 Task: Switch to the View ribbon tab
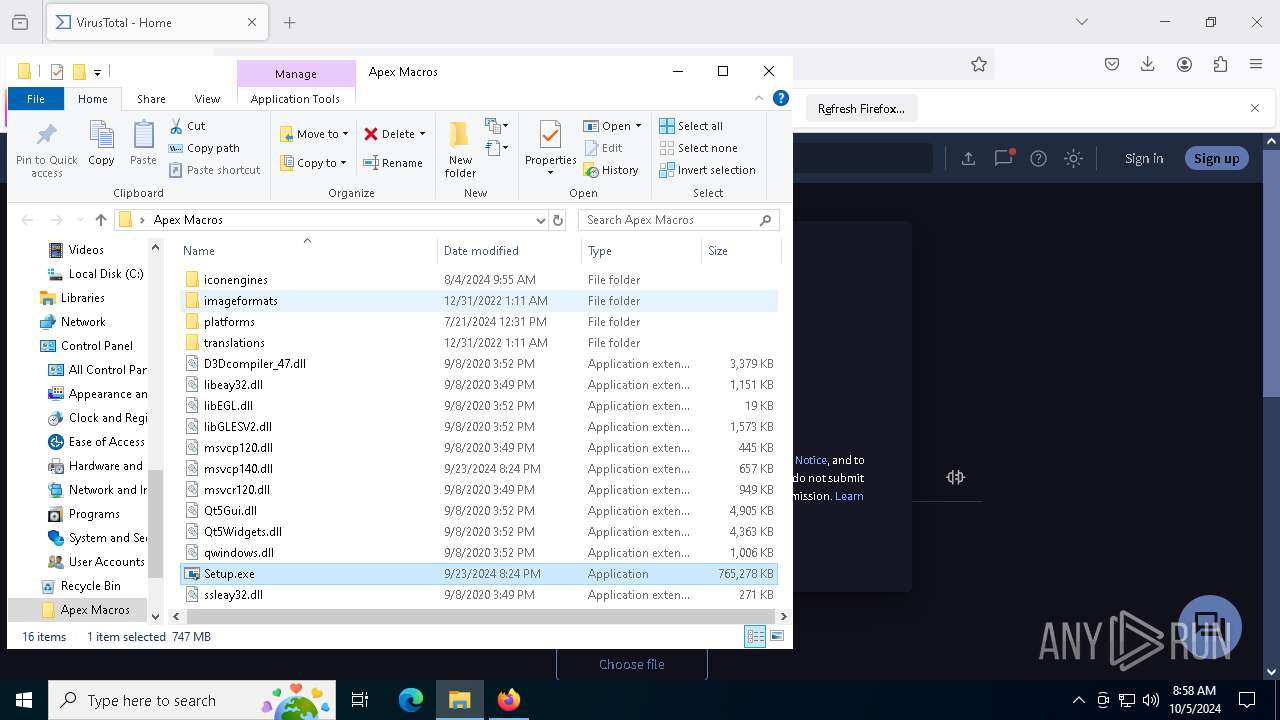[x=207, y=99]
